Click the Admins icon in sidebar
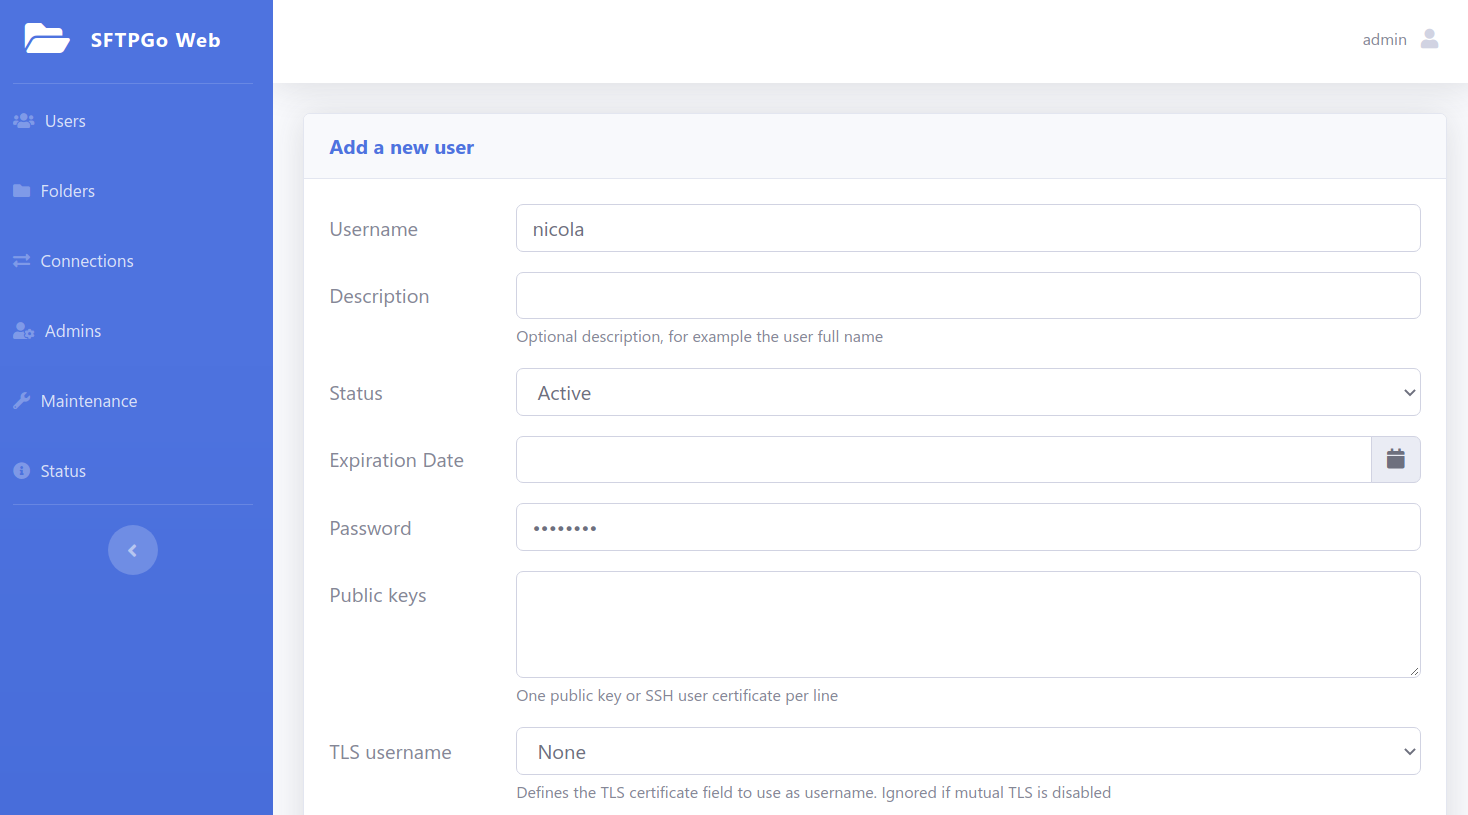Image resolution: width=1468 pixels, height=815 pixels. [x=23, y=331]
